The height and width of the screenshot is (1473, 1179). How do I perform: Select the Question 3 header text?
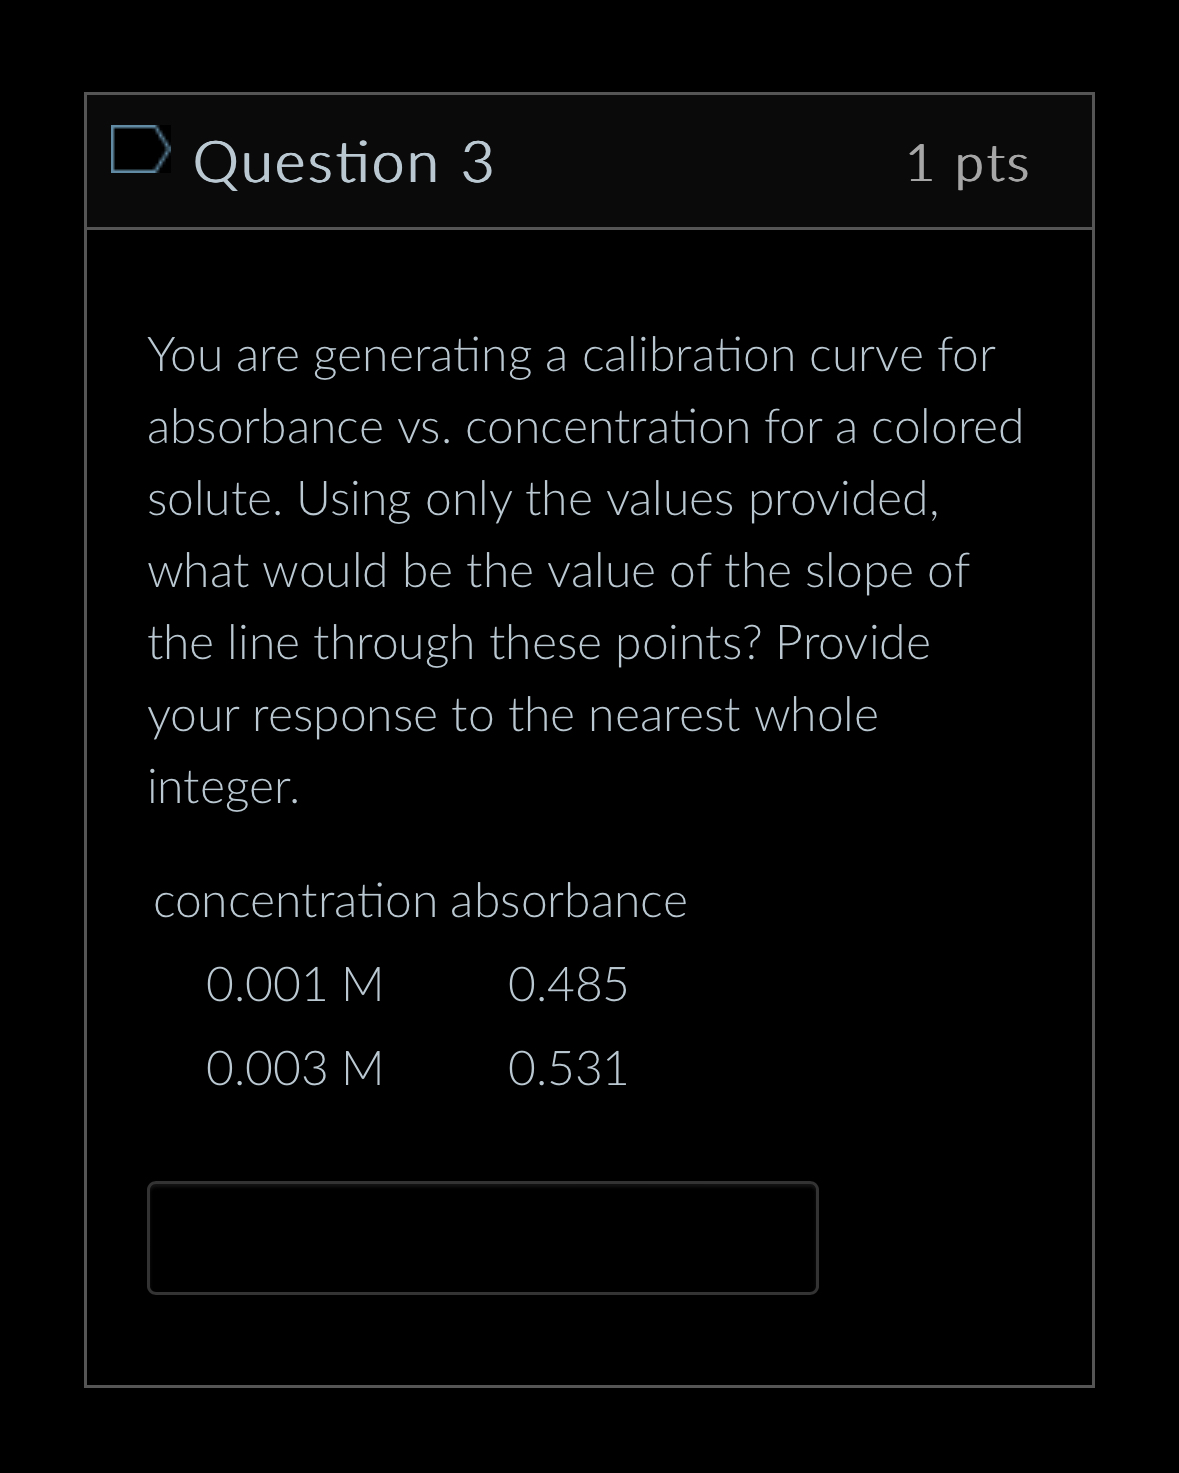(x=345, y=162)
